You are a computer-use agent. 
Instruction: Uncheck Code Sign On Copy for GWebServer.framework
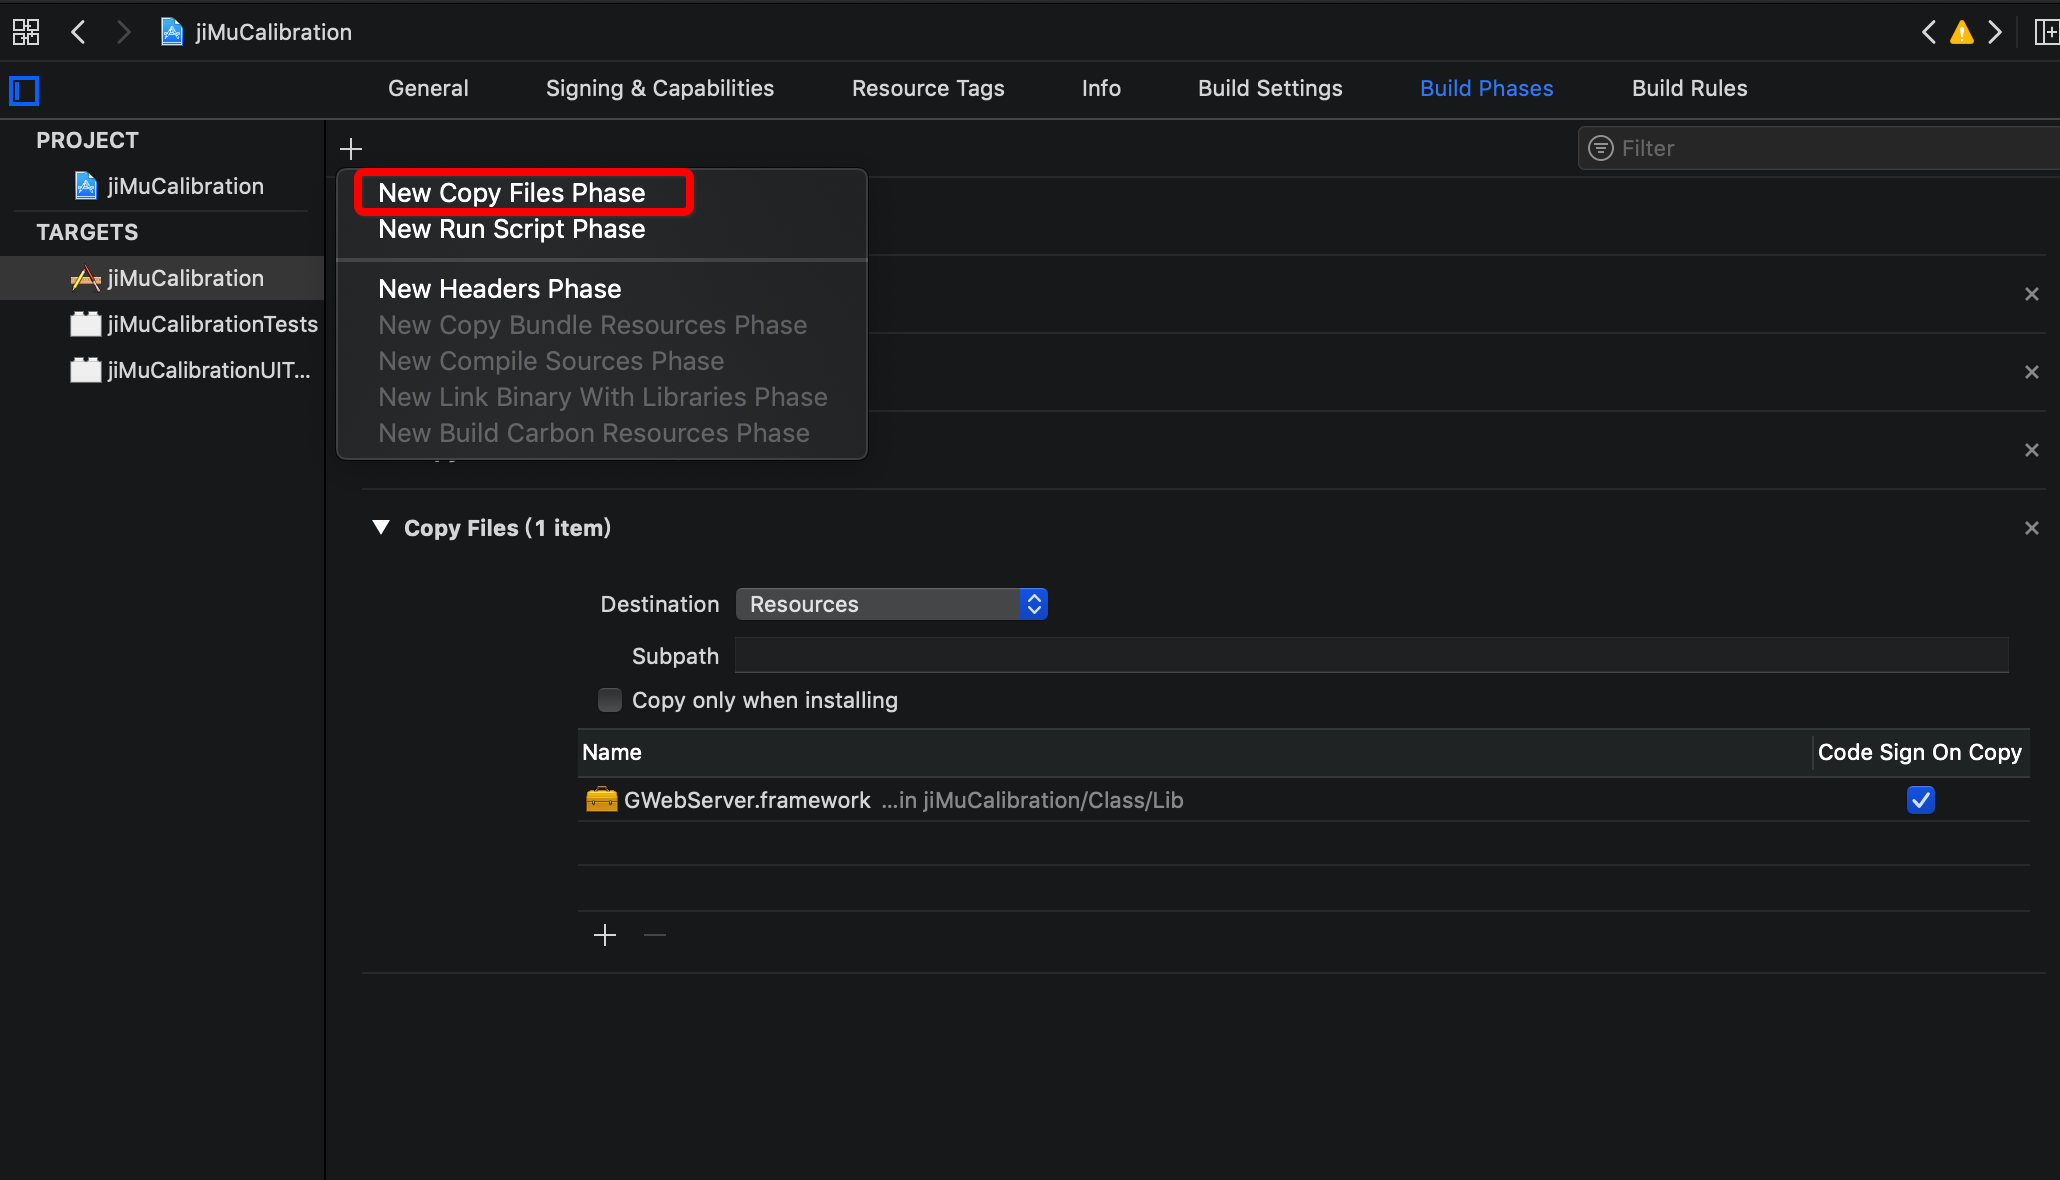[1920, 800]
